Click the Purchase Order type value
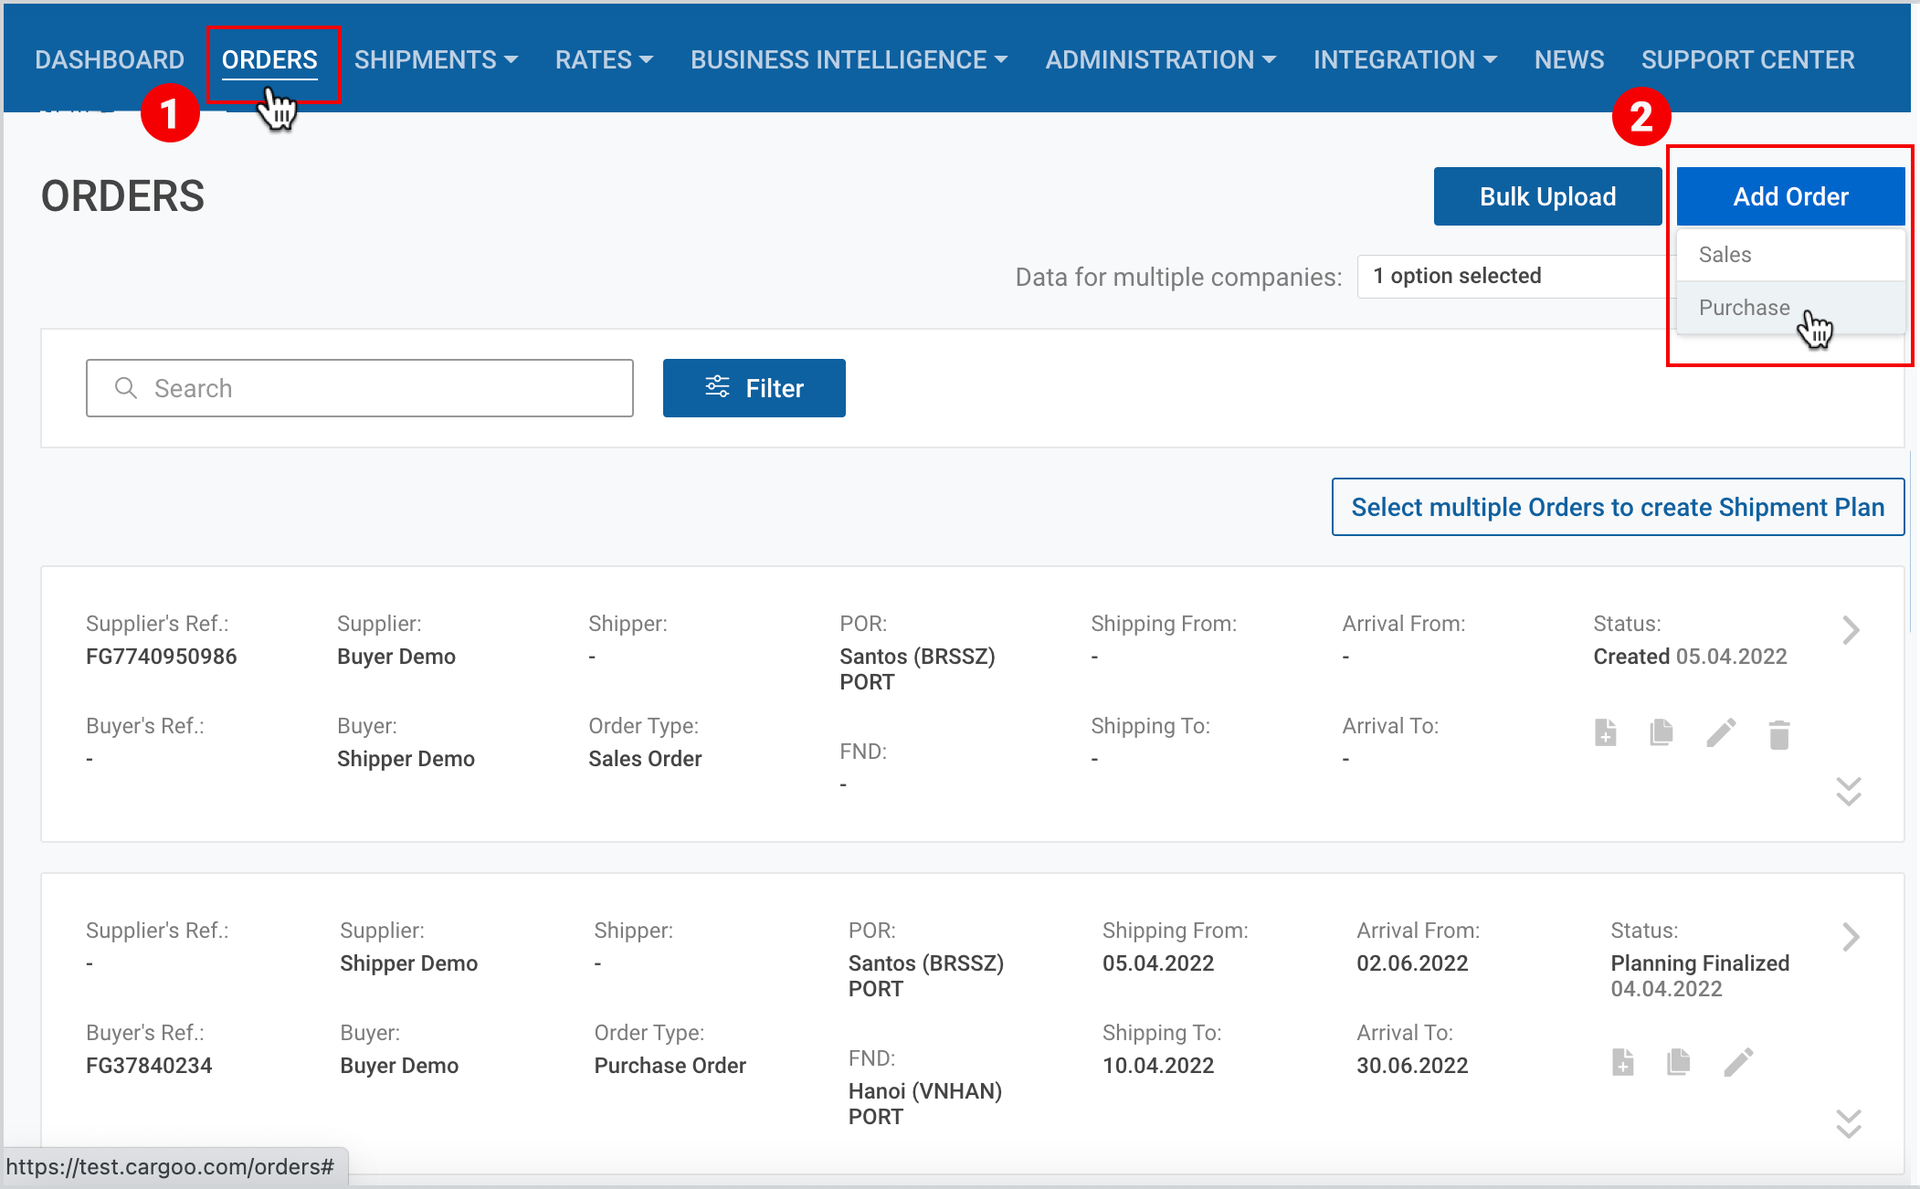The width and height of the screenshot is (1920, 1189). pos(670,1066)
